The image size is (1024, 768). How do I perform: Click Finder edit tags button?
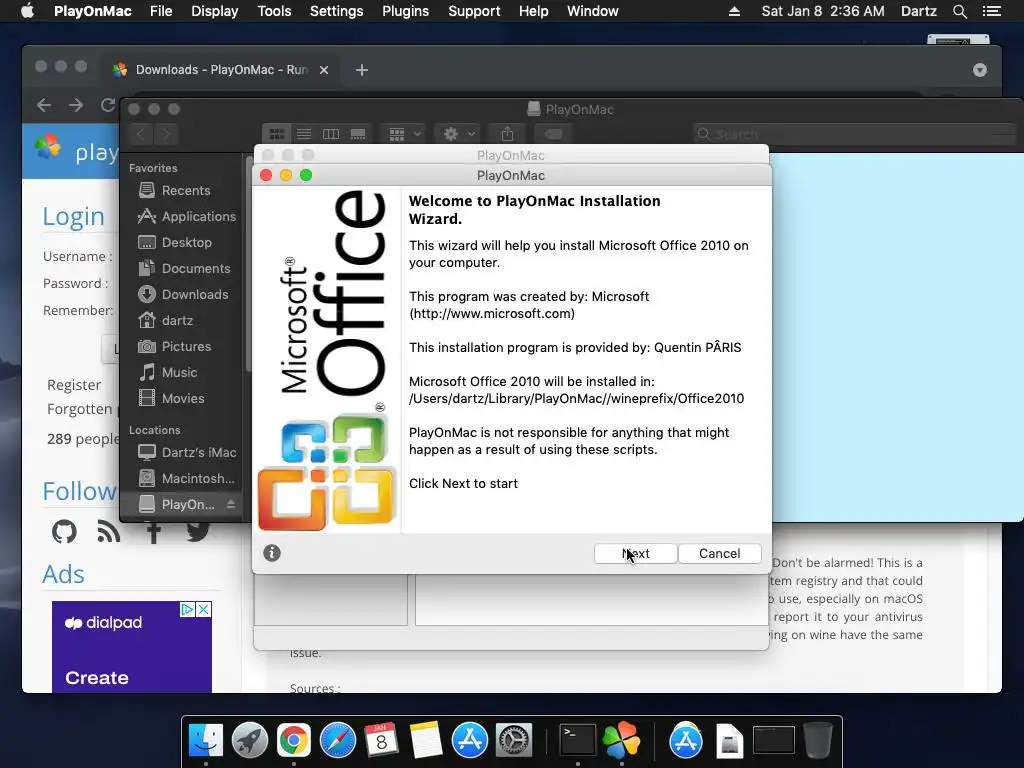point(553,134)
